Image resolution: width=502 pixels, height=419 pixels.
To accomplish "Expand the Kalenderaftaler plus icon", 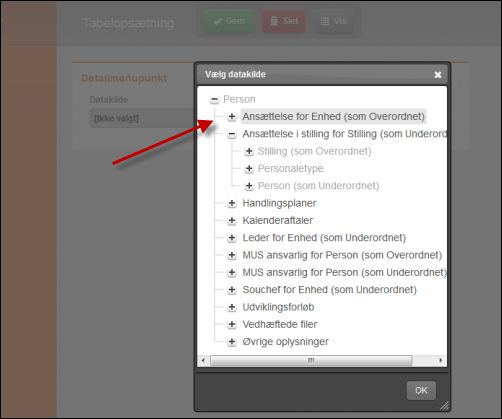I will coord(232,221).
